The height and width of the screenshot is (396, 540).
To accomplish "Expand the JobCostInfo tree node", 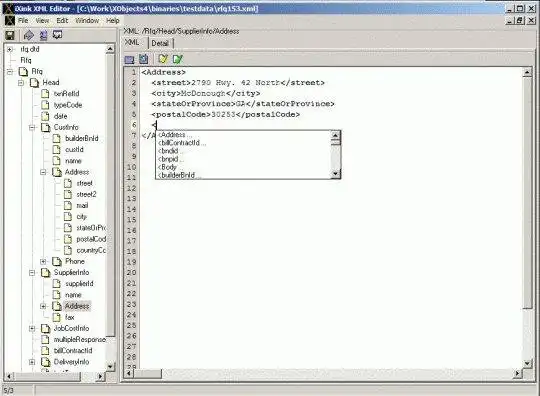I will coord(32,328).
